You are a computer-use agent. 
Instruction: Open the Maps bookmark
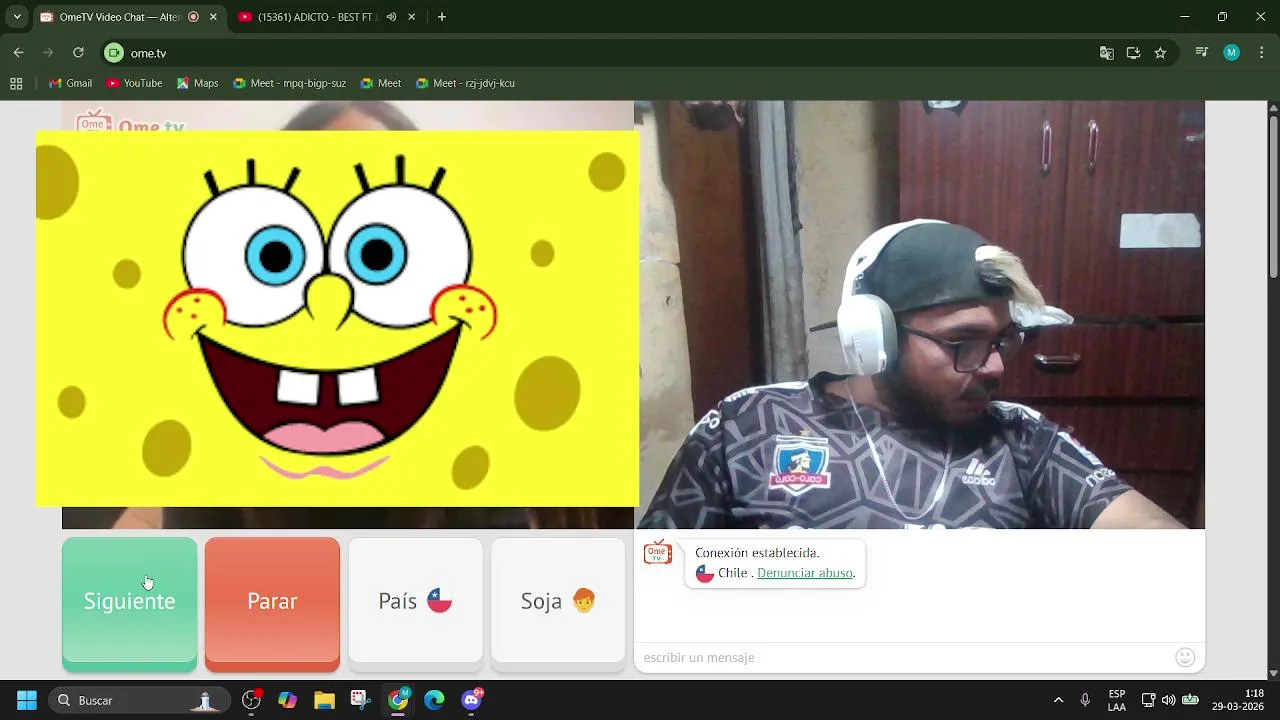pyautogui.click(x=197, y=83)
